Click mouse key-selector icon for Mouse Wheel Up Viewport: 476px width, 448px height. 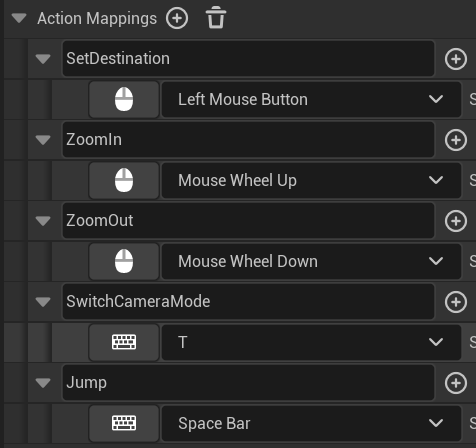click(124, 180)
